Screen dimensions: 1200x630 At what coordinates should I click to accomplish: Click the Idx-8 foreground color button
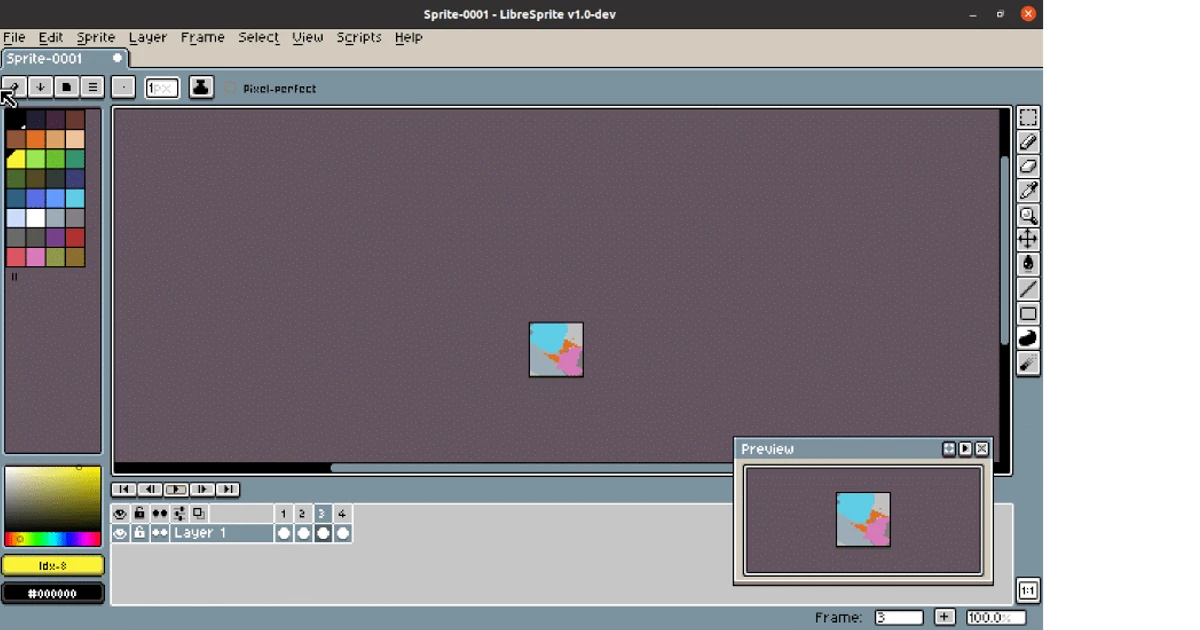click(x=53, y=566)
